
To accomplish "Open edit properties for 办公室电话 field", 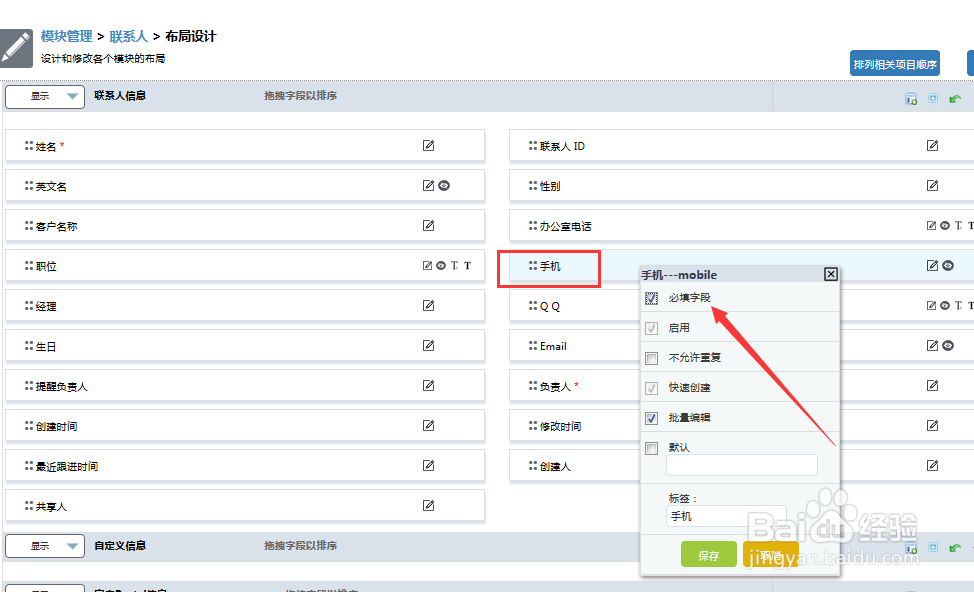I will (x=931, y=225).
